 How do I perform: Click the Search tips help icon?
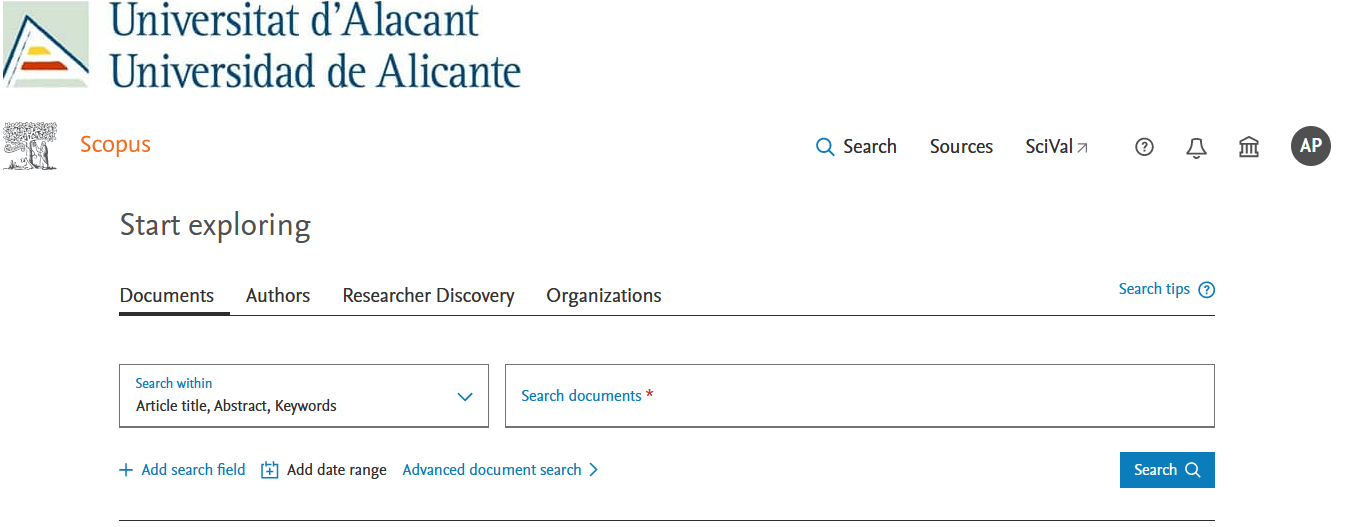[x=1207, y=290]
